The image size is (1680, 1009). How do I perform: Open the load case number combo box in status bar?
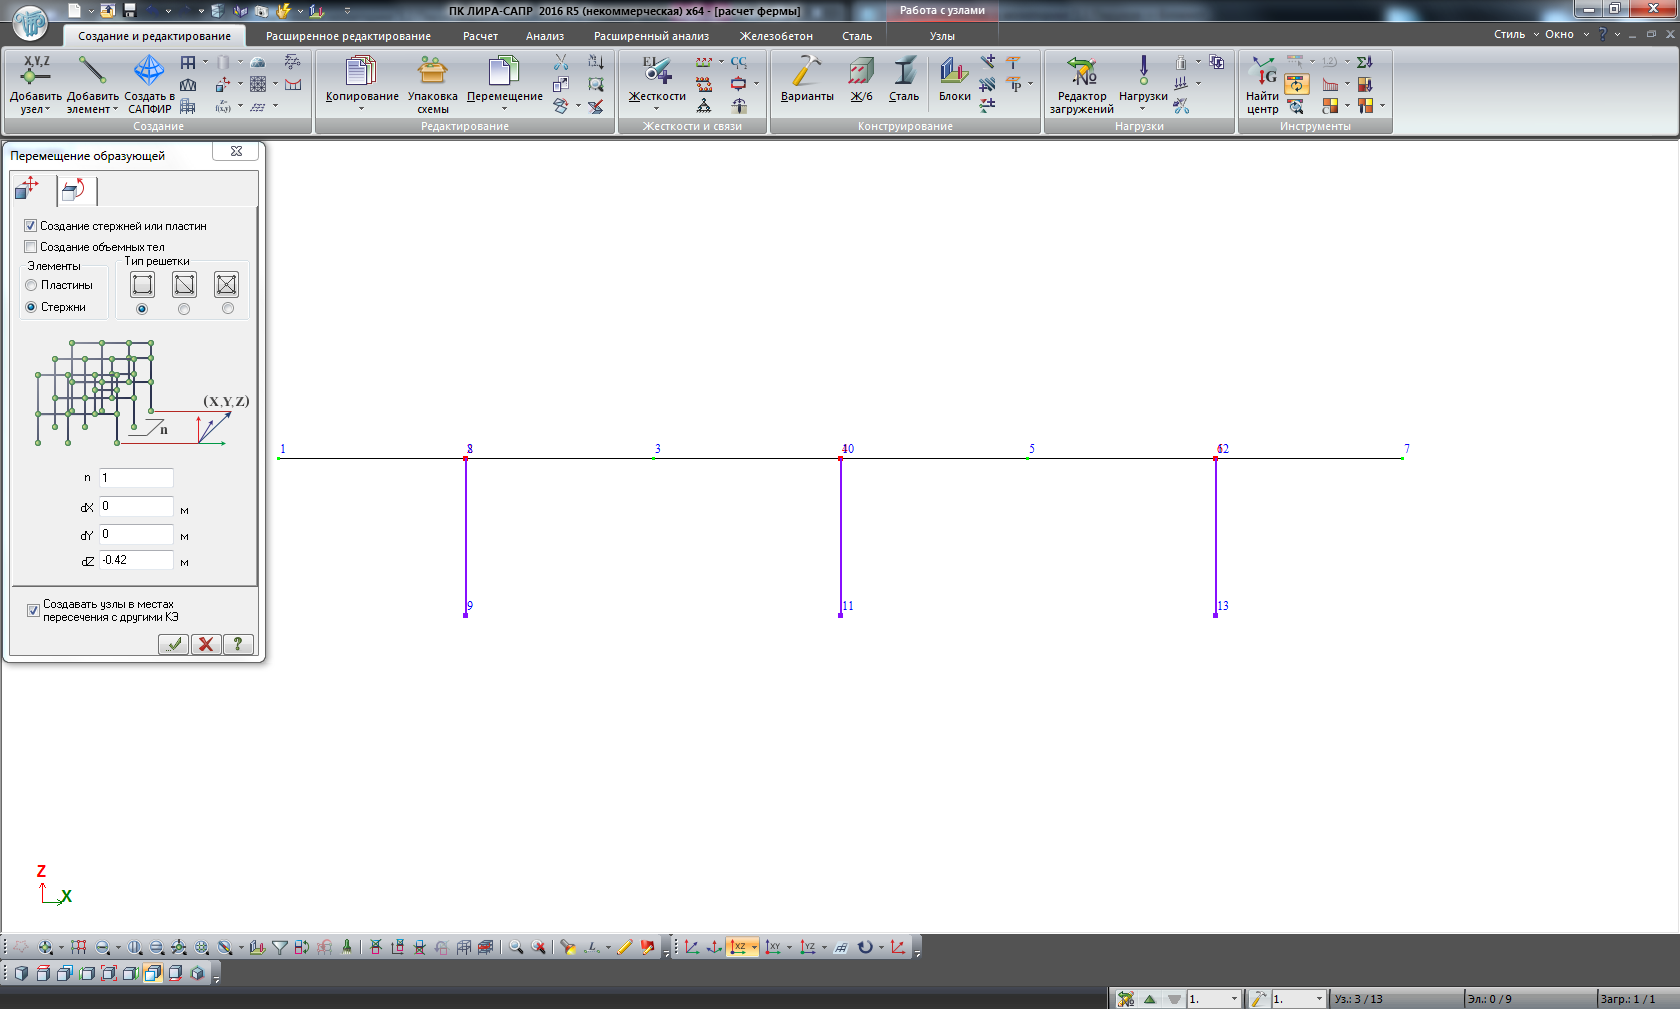coord(1213,999)
